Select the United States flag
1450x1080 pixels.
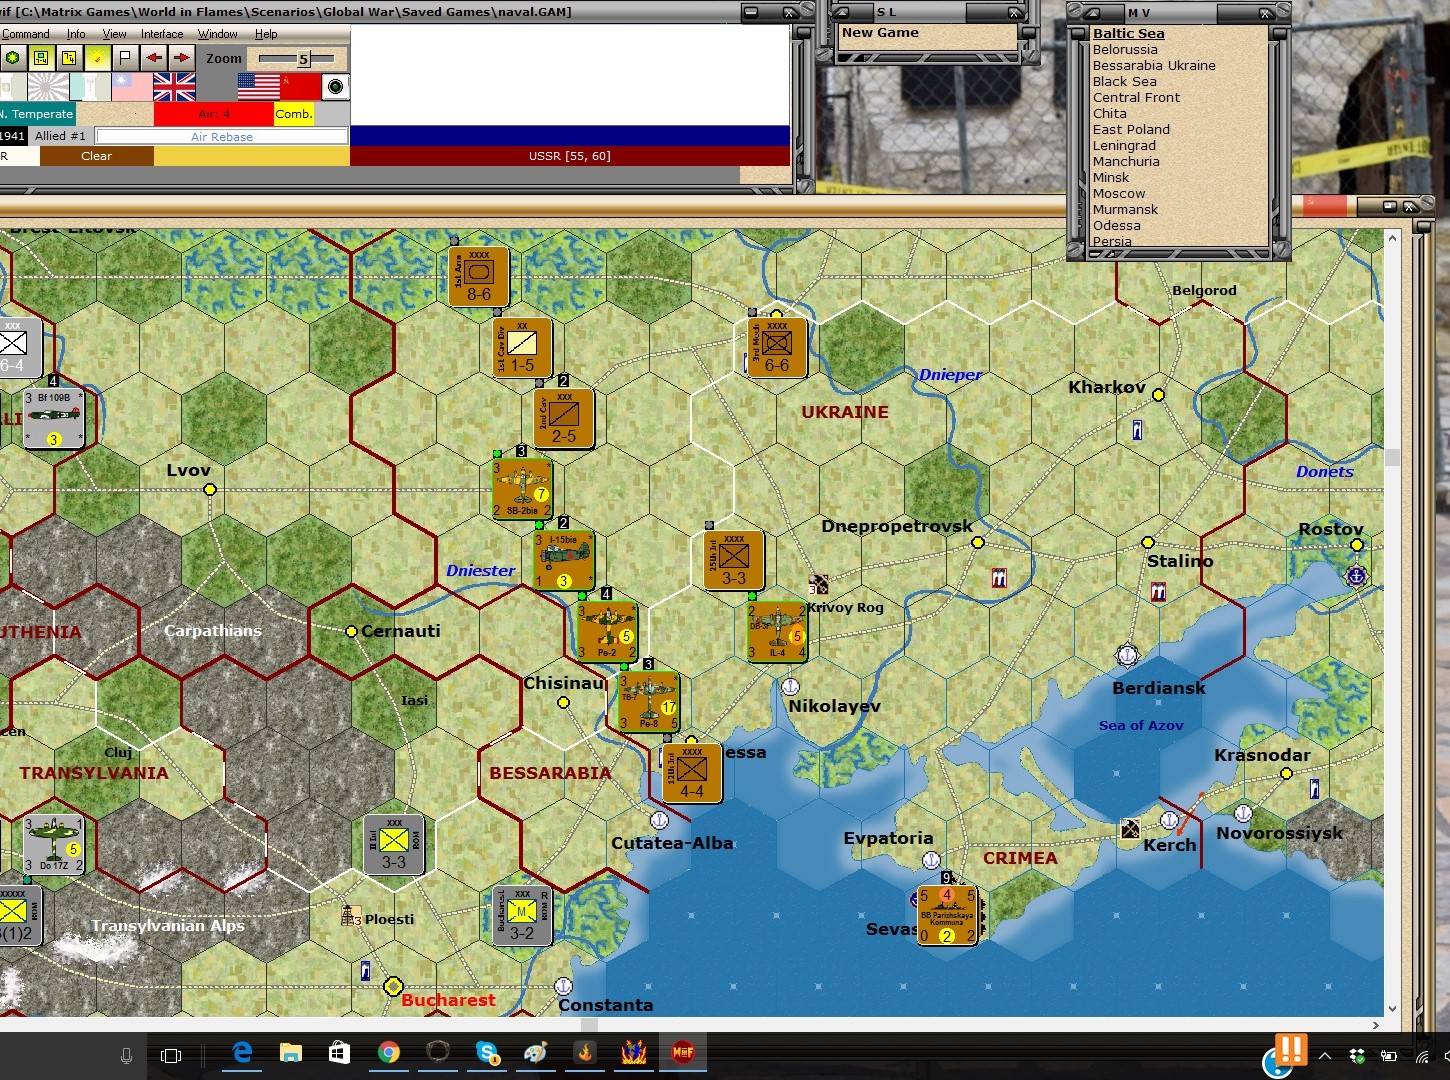tap(258, 87)
